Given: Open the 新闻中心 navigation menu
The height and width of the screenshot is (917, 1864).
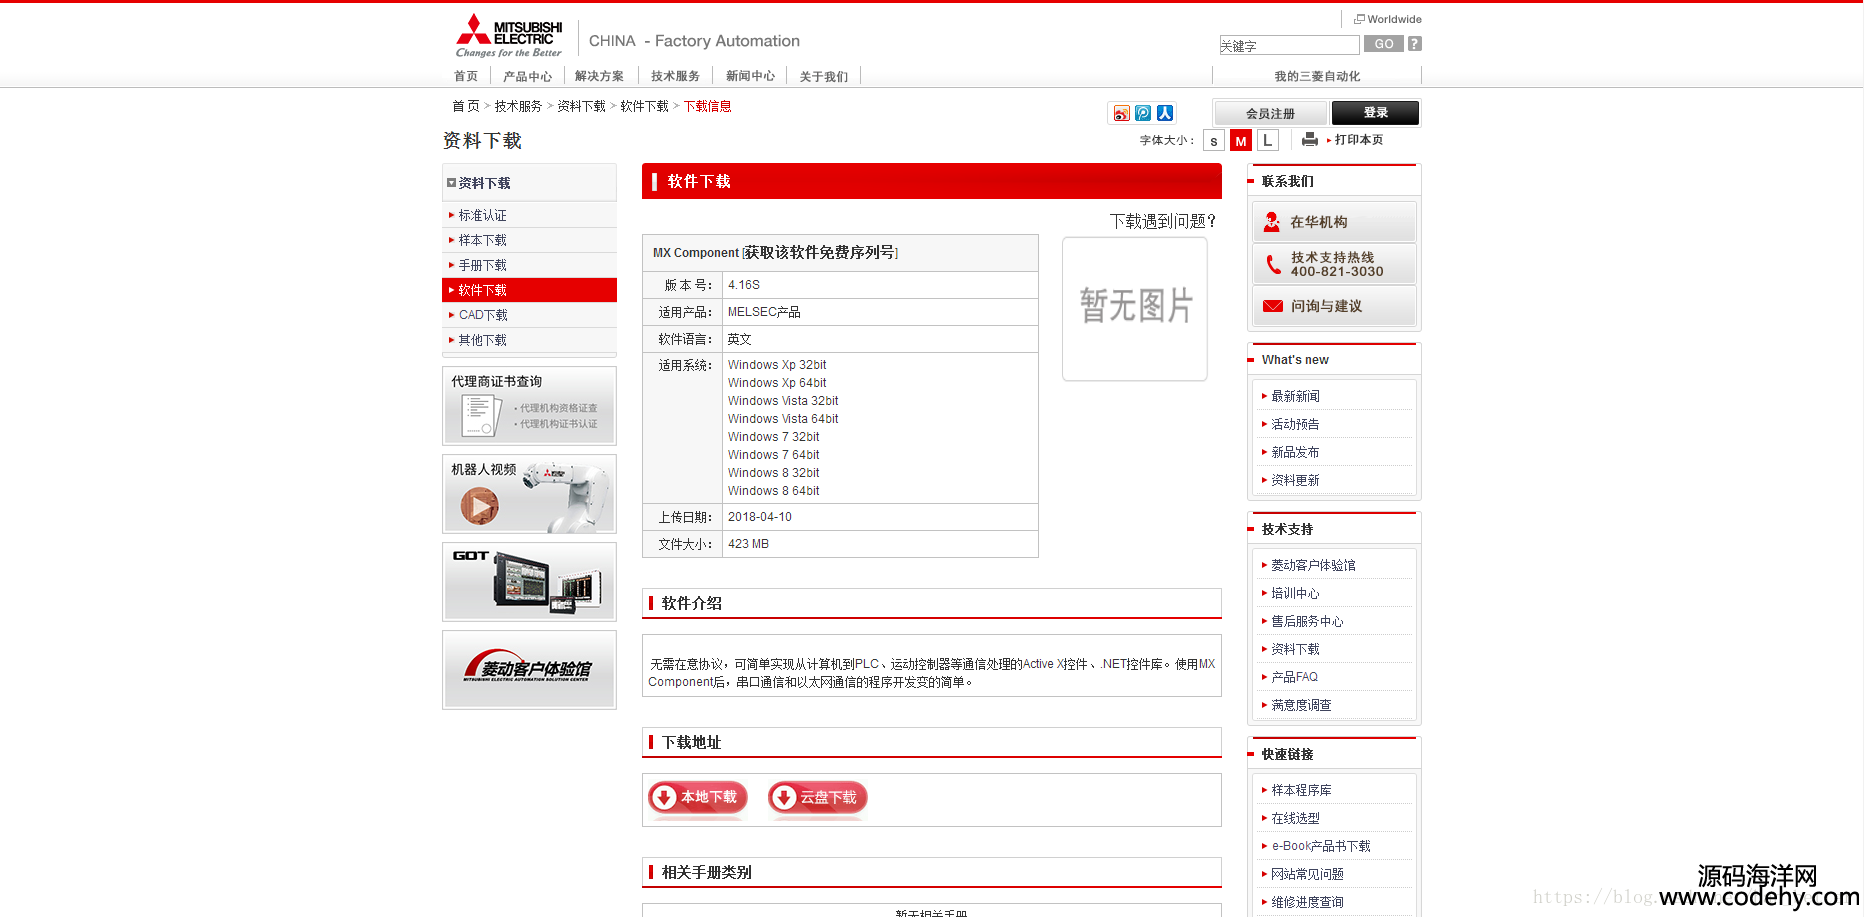Looking at the screenshot, I should click(750, 76).
